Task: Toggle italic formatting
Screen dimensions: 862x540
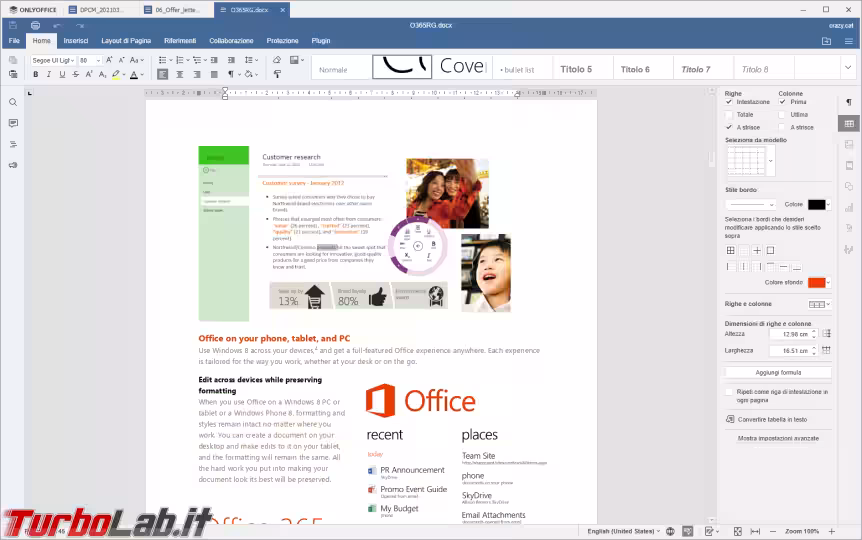Action: (49, 74)
